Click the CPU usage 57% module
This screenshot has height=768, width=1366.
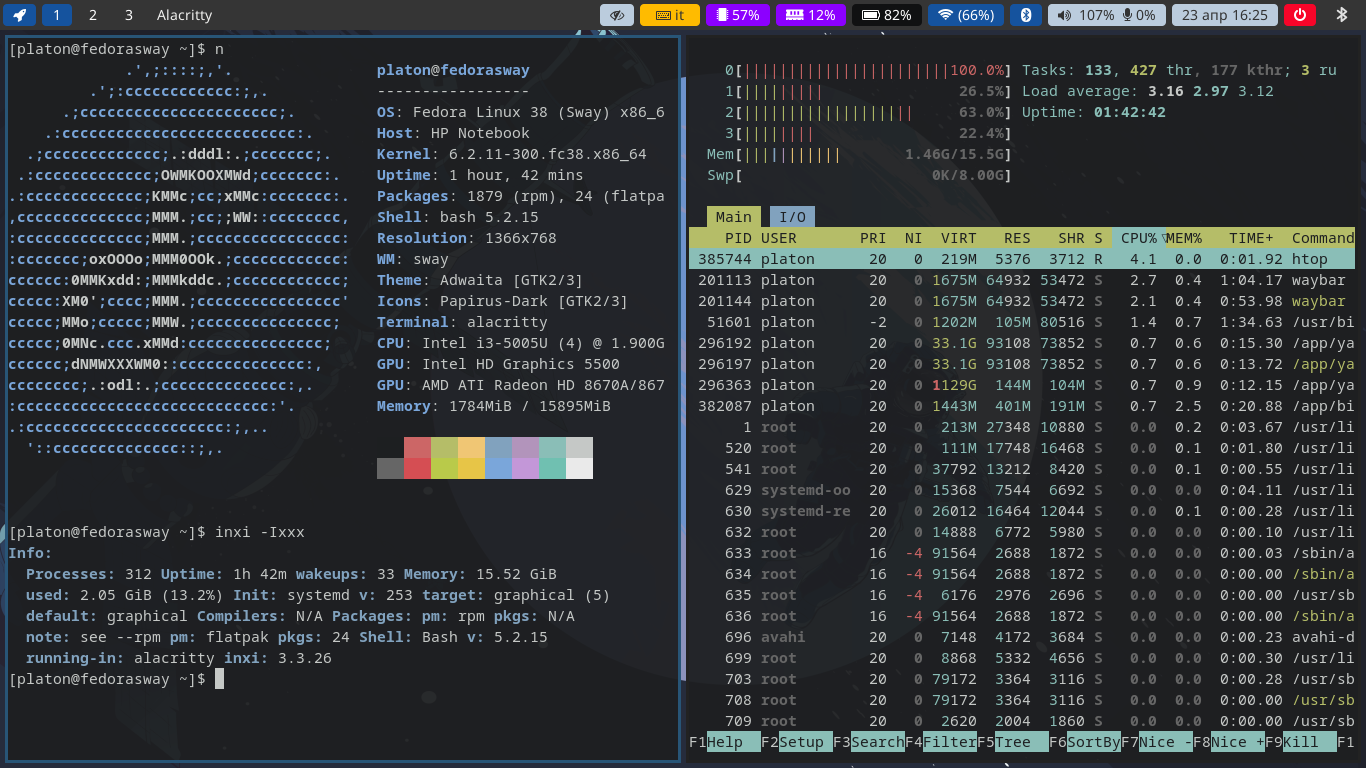(737, 15)
